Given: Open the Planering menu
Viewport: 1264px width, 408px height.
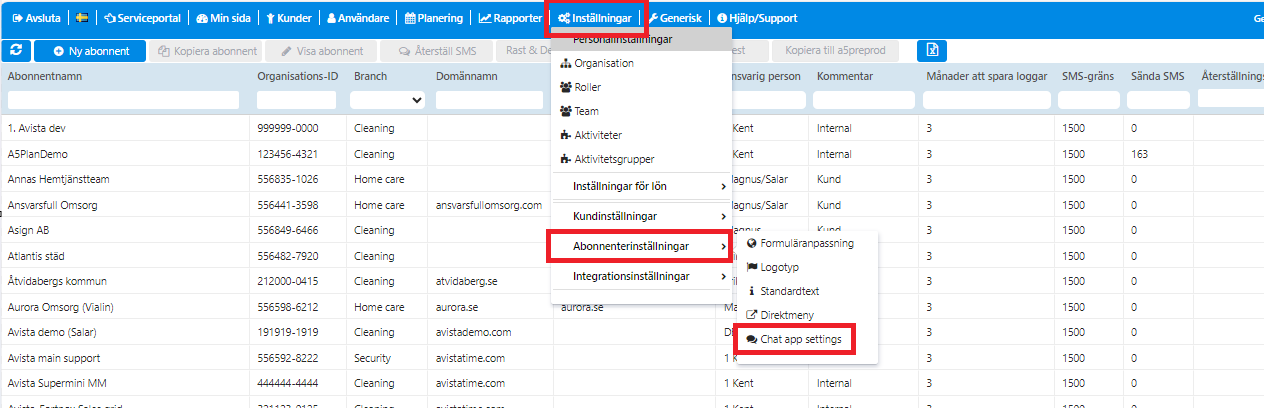Looking at the screenshot, I should (x=434, y=18).
